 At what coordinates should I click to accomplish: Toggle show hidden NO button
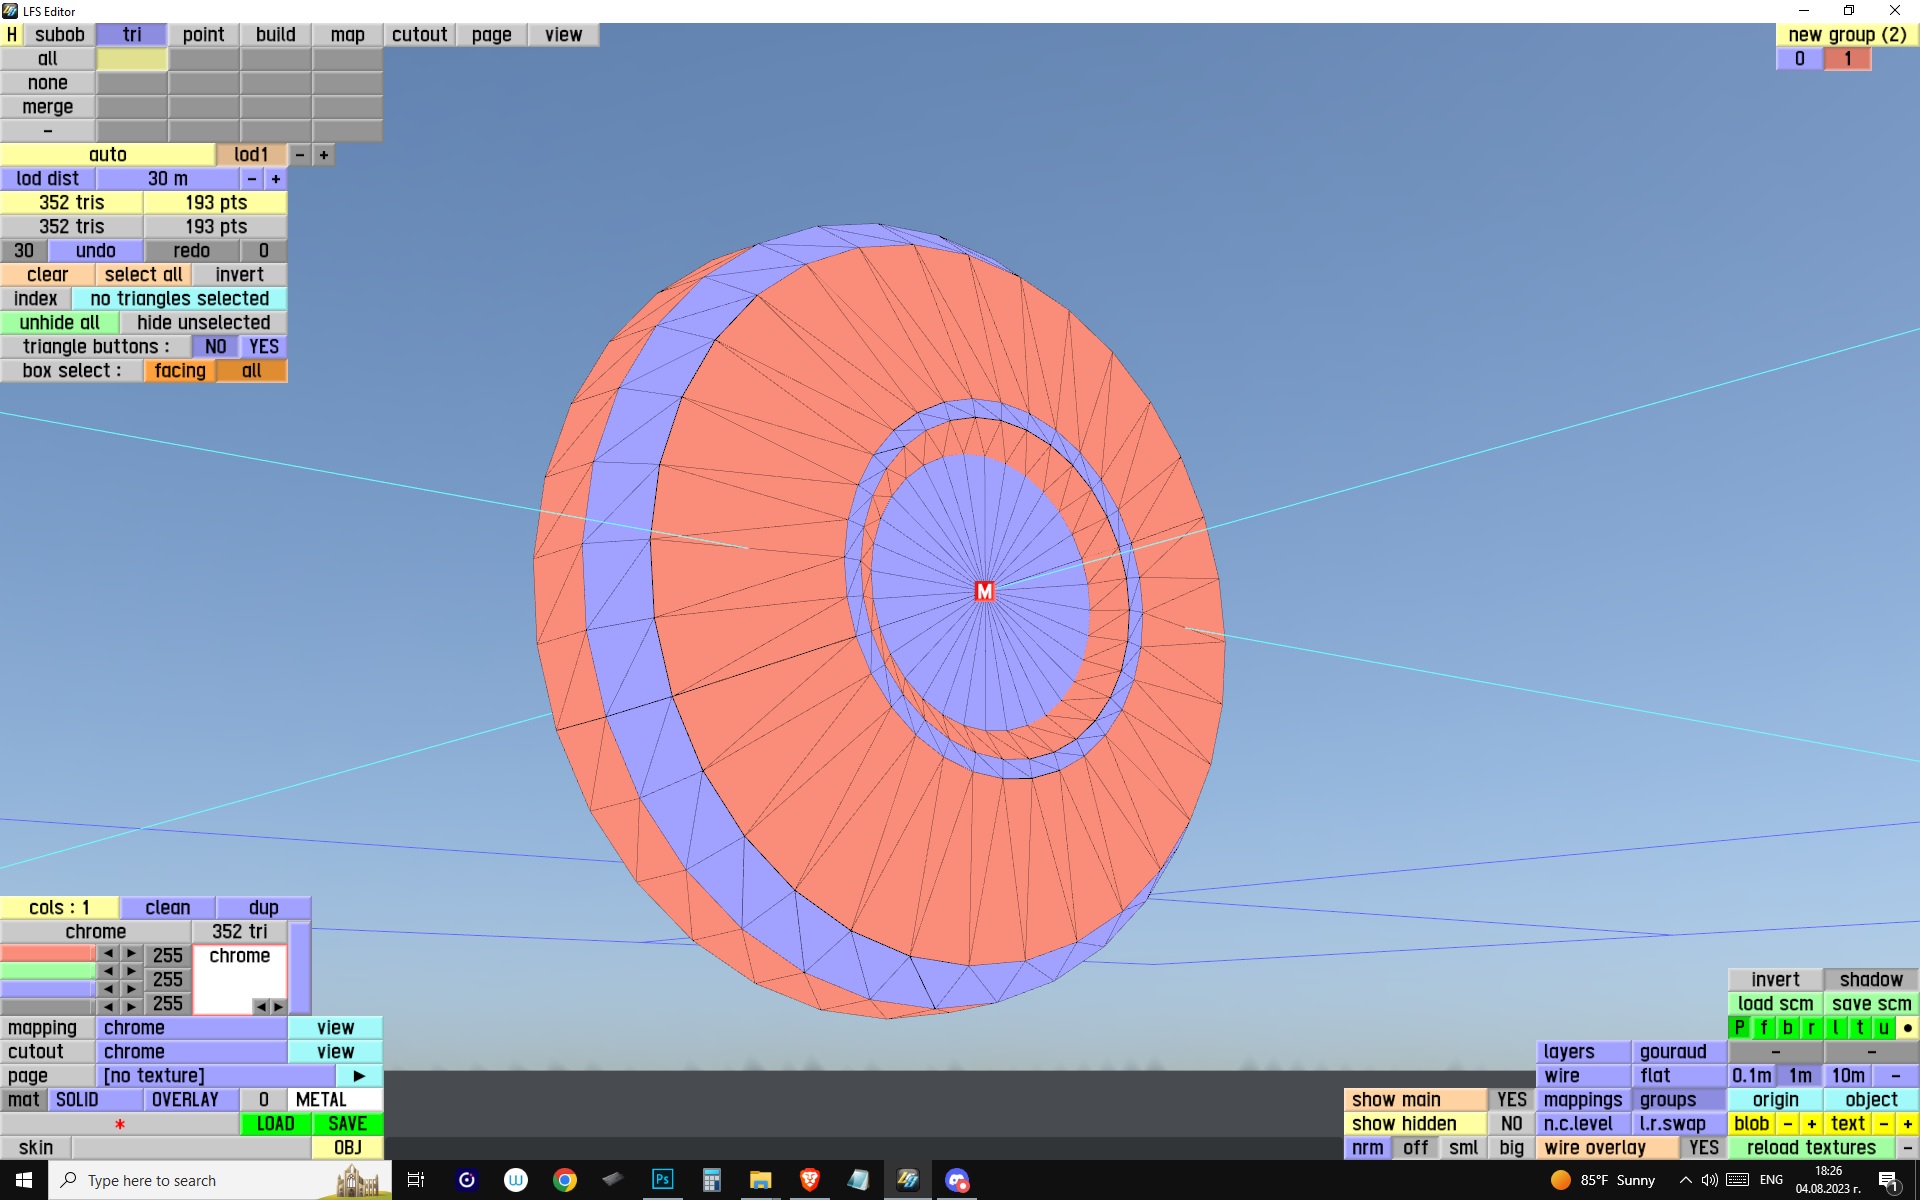[x=1511, y=1123]
